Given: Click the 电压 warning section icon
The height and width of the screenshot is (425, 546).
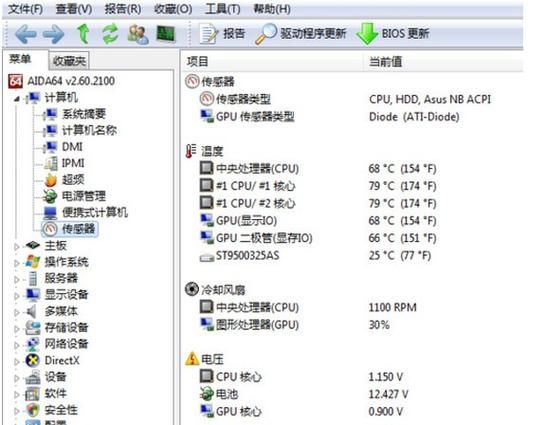Looking at the screenshot, I should 192,359.
